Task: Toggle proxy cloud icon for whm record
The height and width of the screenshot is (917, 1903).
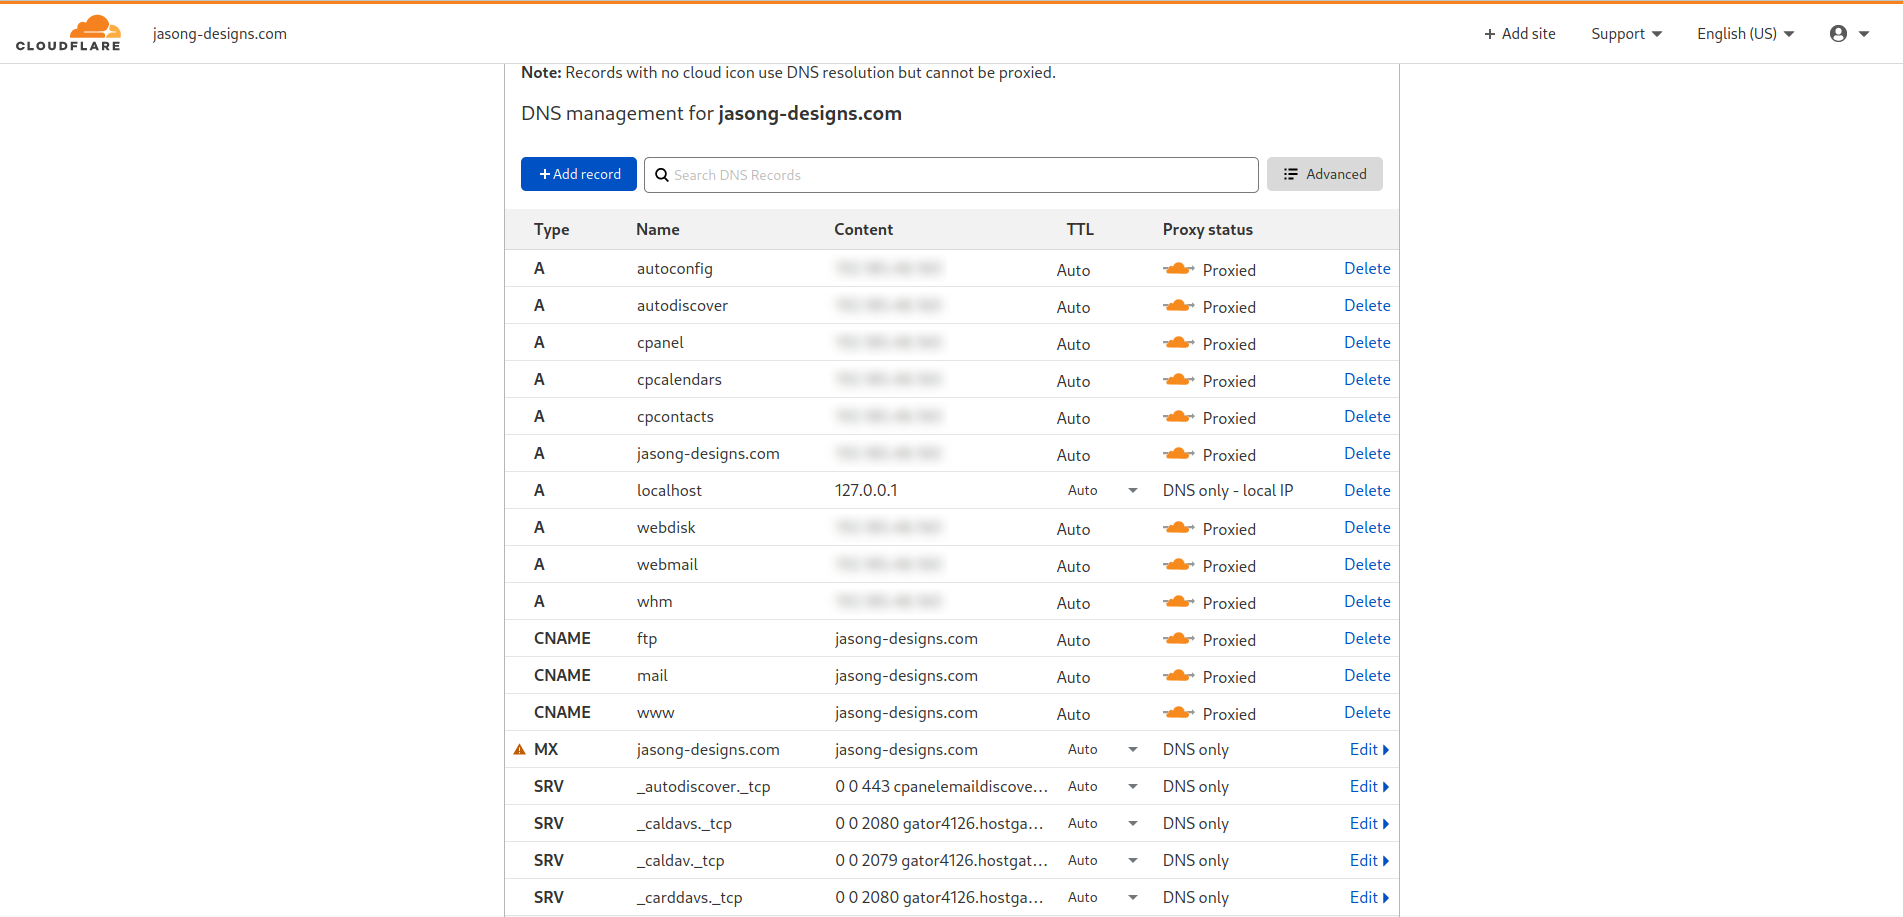Action: click(1178, 602)
